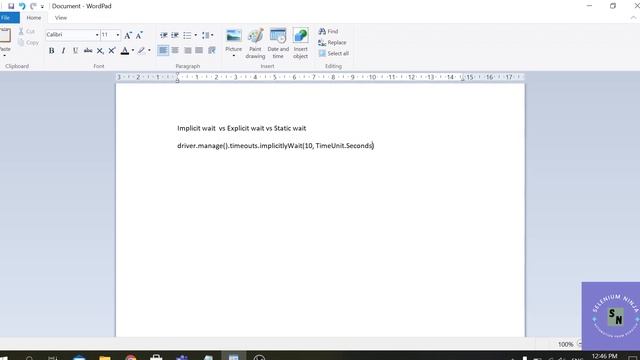Toggle Italic formatting

point(63,51)
